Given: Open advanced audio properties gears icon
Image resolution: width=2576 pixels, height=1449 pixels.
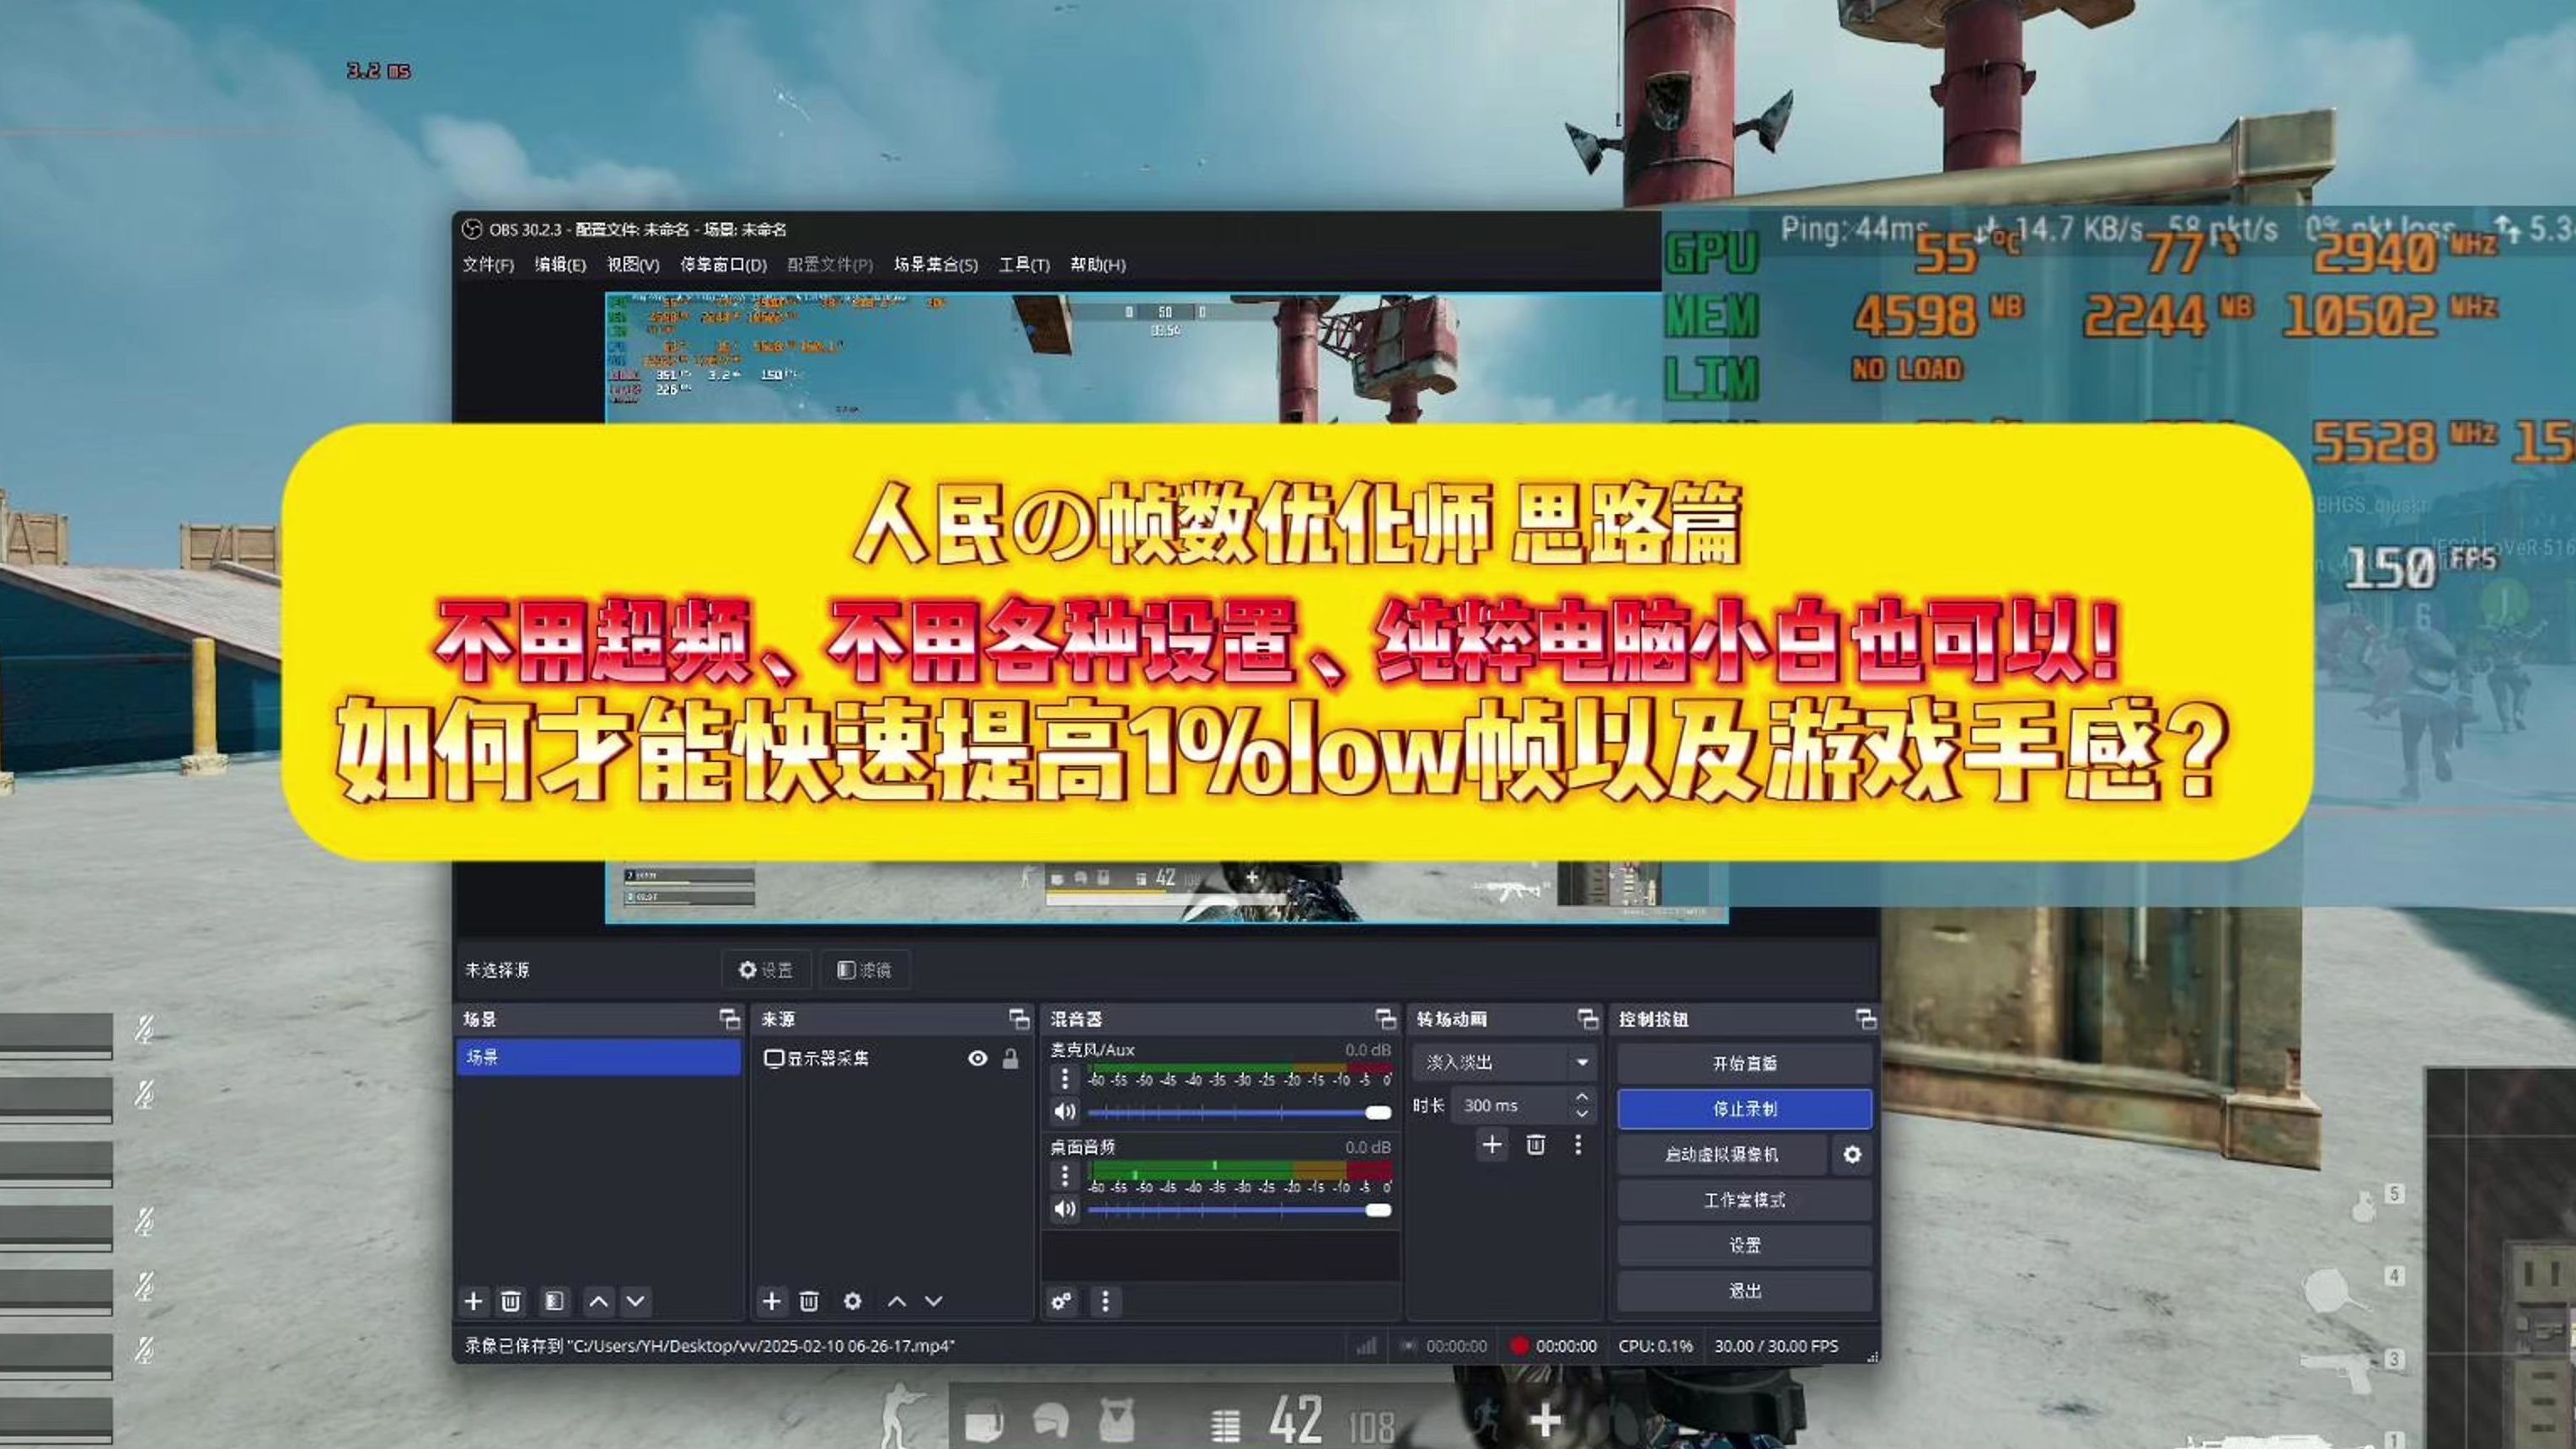Looking at the screenshot, I should point(1062,1301).
